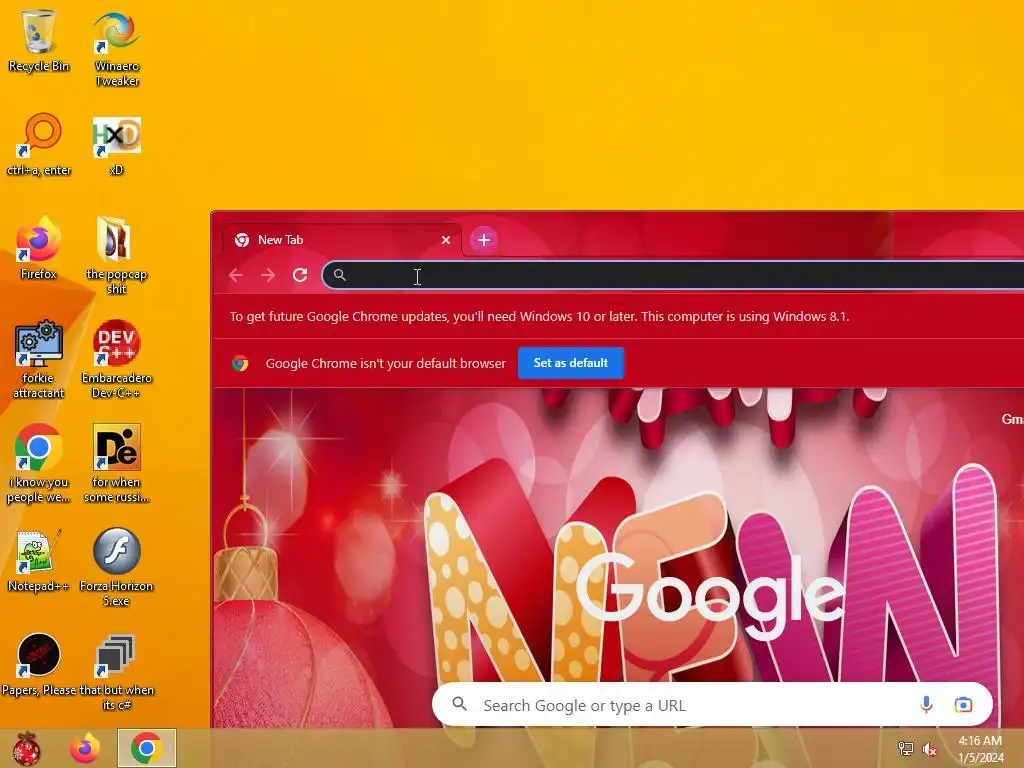Launch Embarcadero Dev-C++ shortcut

coord(116,359)
